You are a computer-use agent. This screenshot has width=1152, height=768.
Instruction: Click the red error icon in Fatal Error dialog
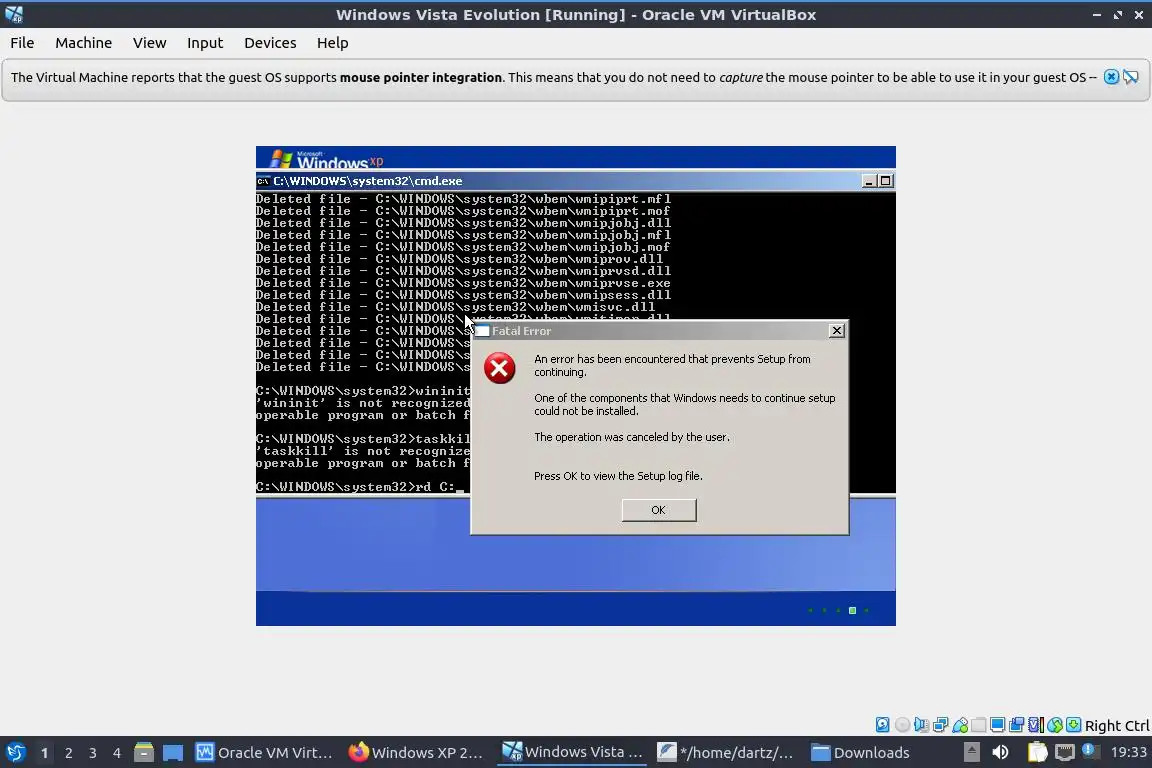[500, 368]
